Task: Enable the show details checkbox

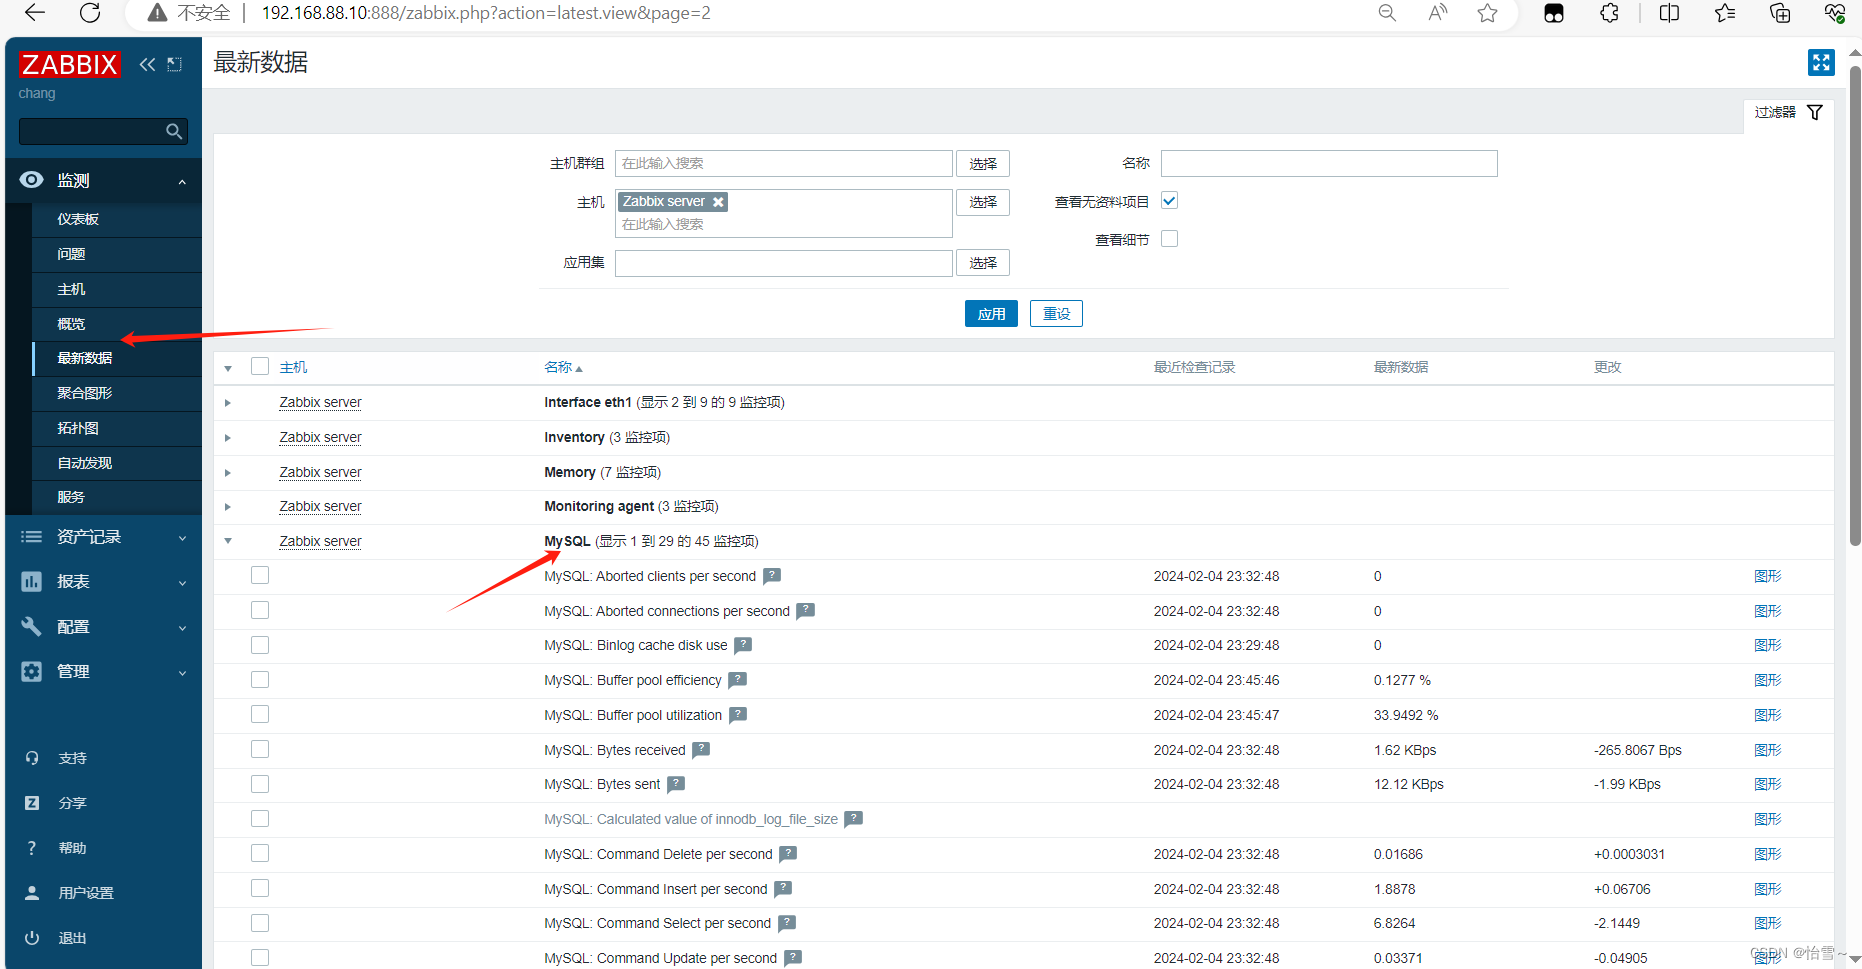Action: point(1170,239)
